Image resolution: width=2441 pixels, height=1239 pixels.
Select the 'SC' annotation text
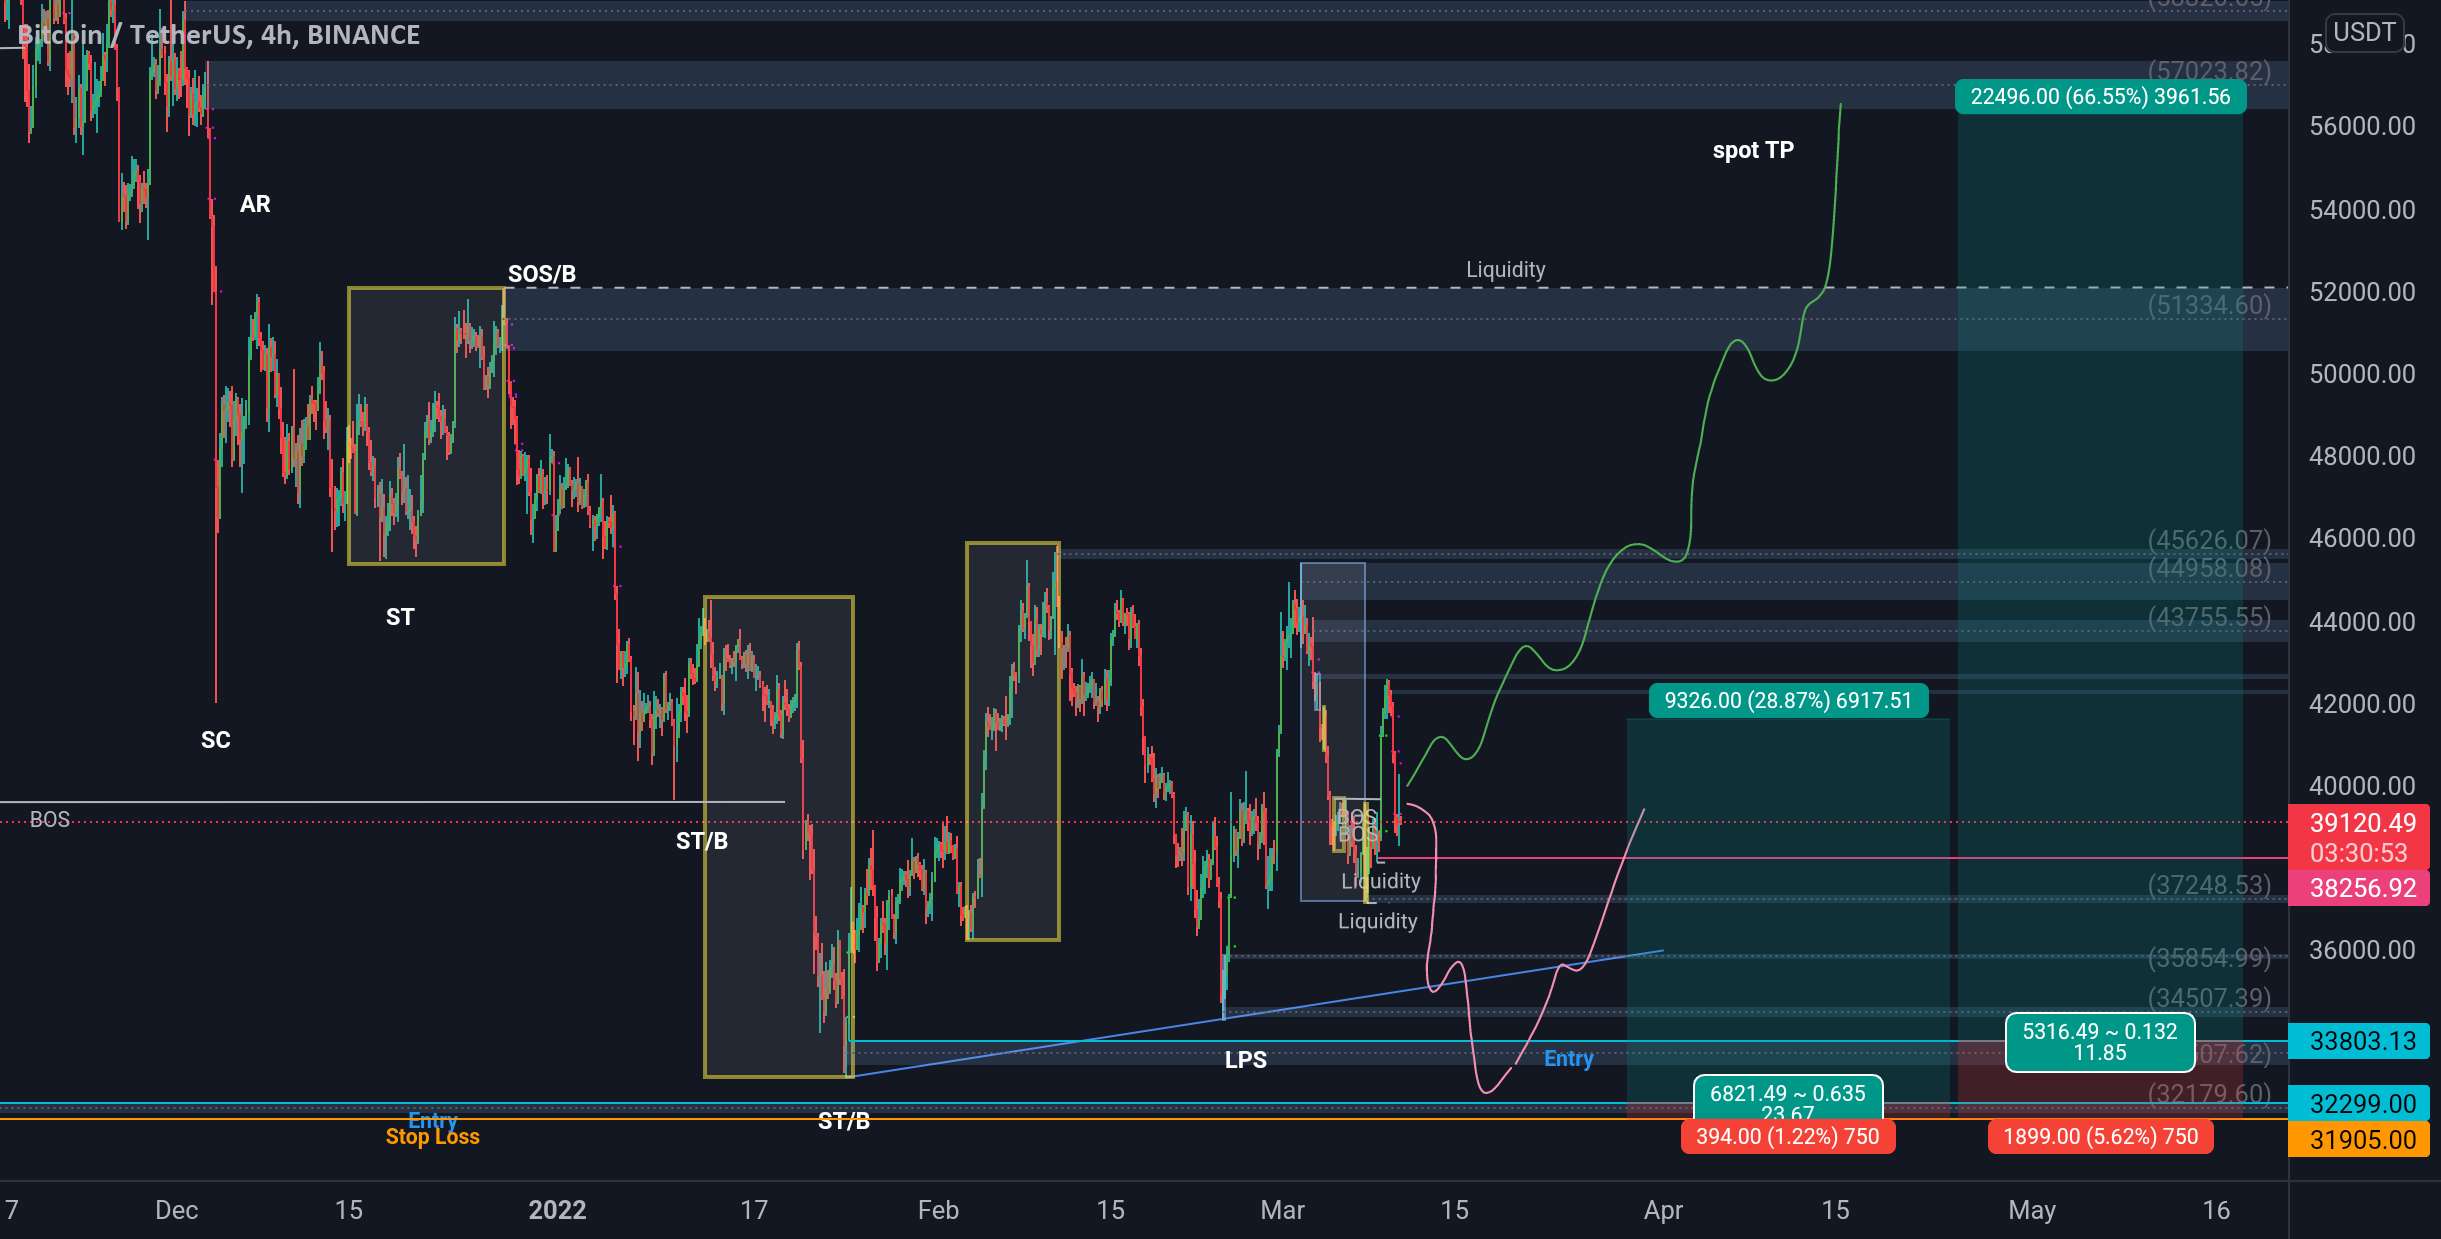point(216,740)
